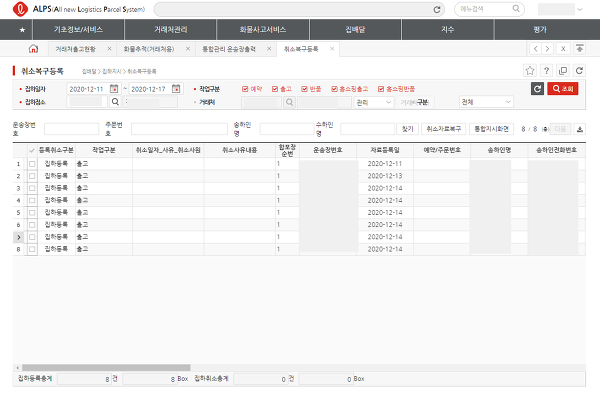Open the 기초정보/서비스 menu
Viewport: 600px width, 393px height.
[78, 29]
